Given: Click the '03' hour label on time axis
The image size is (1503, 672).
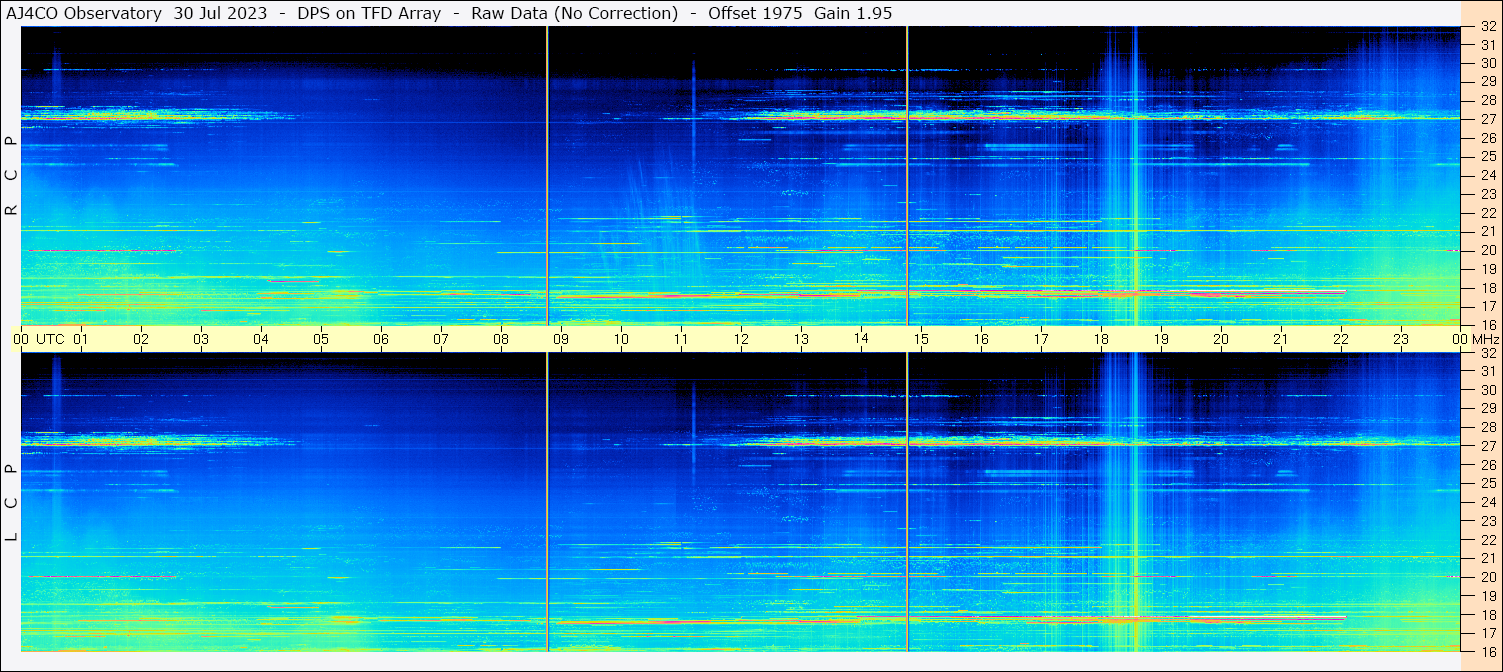Looking at the screenshot, I should click(201, 339).
